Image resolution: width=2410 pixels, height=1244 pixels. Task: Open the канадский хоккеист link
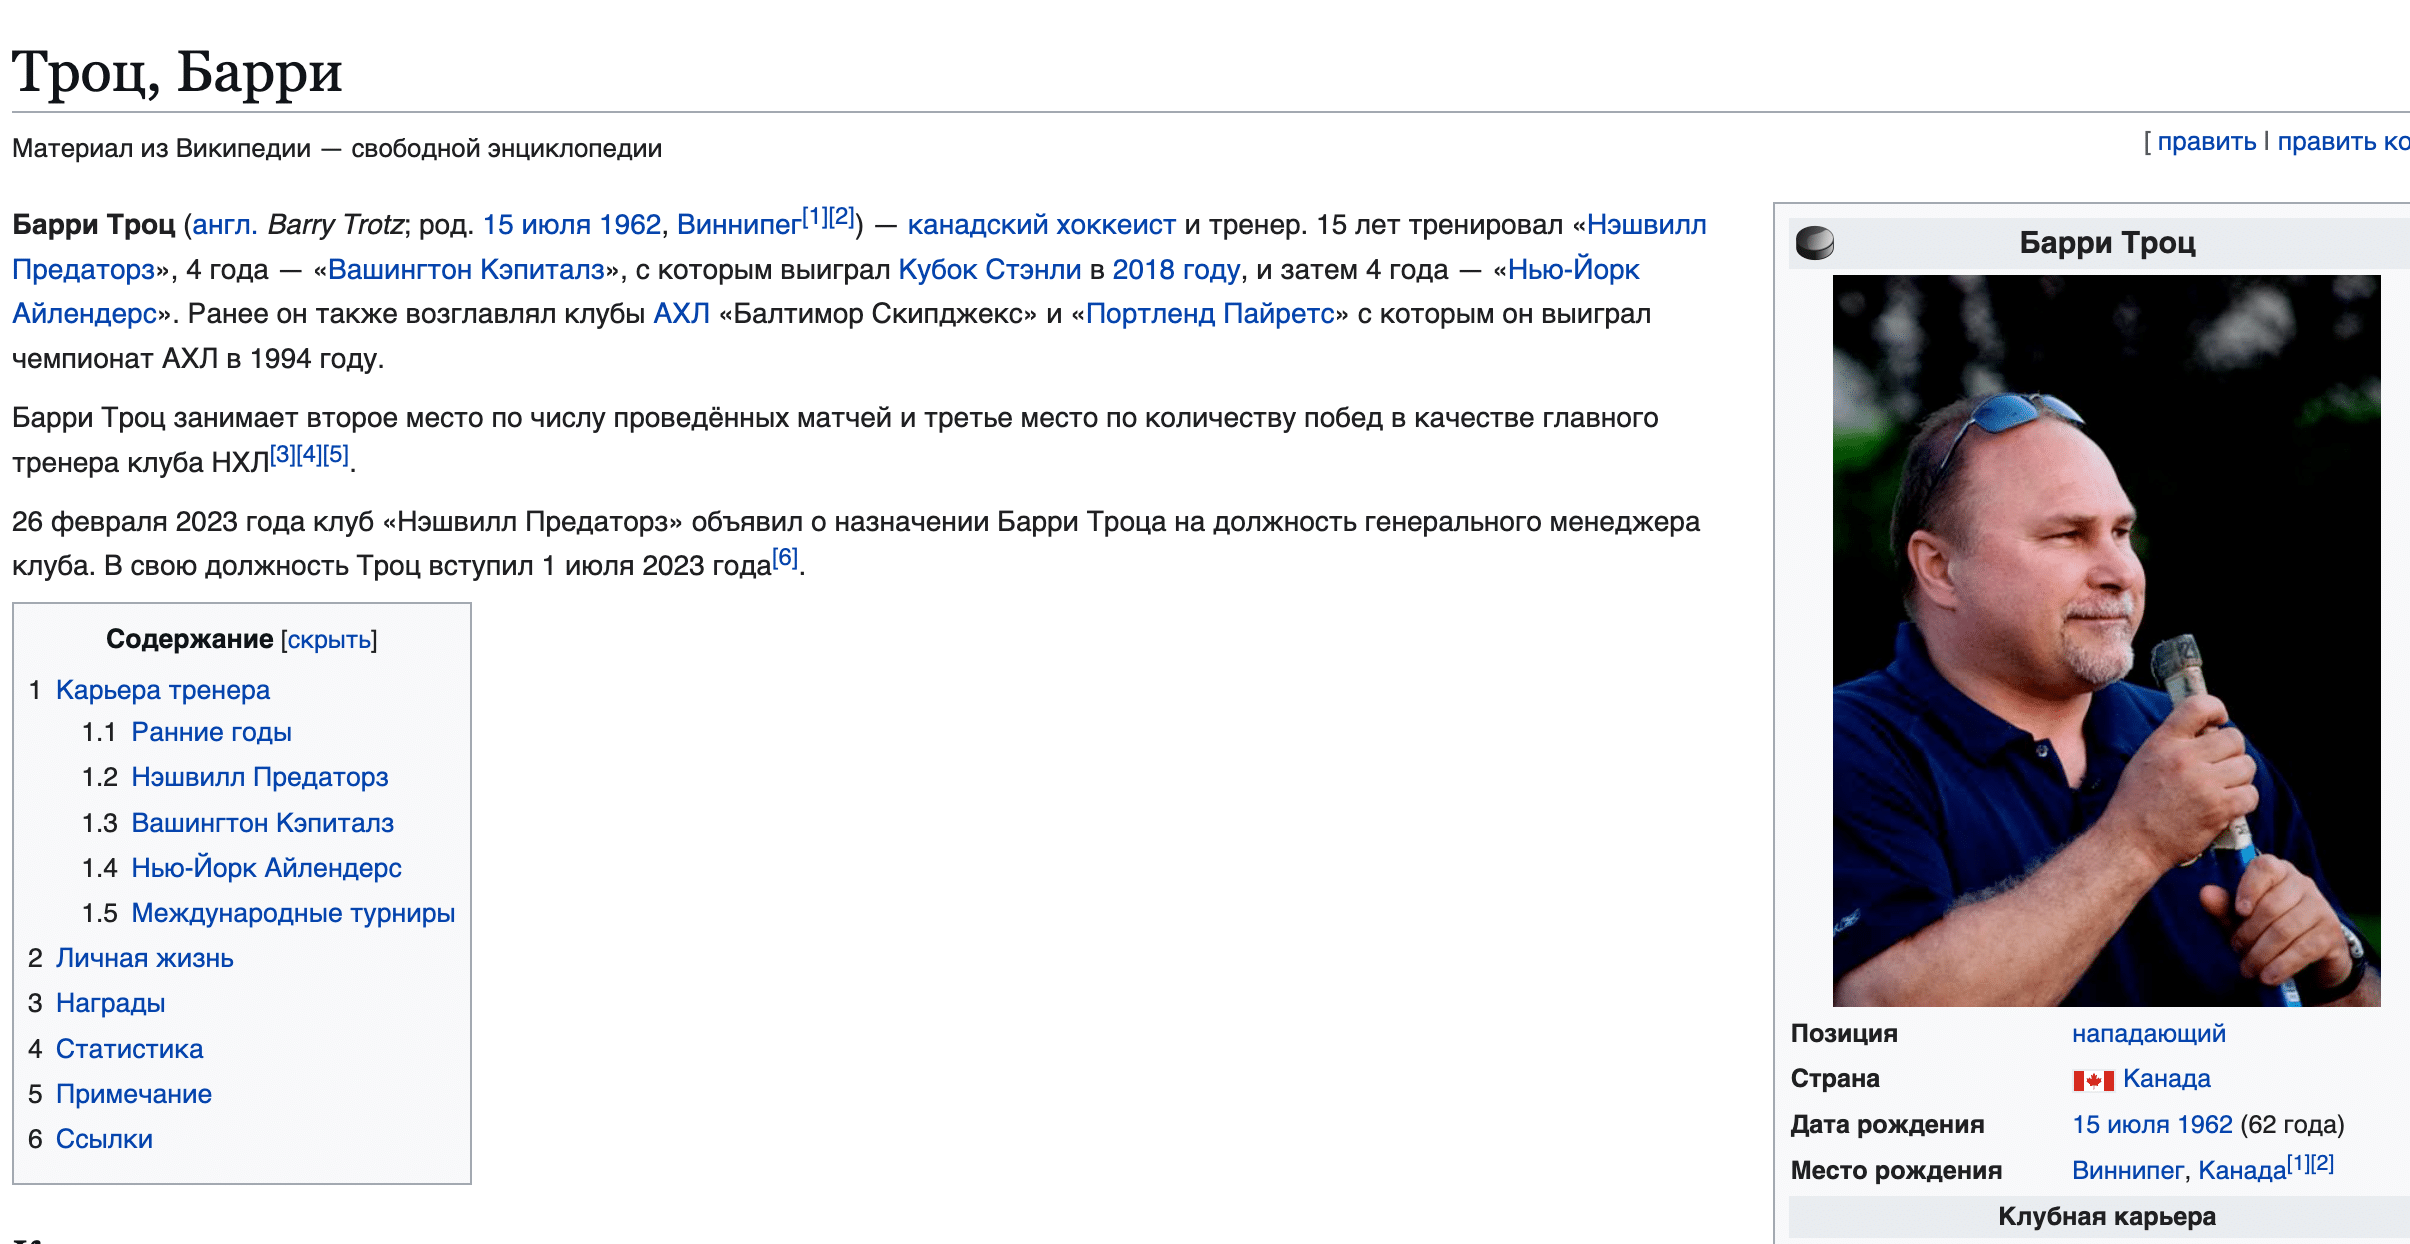point(1041,225)
